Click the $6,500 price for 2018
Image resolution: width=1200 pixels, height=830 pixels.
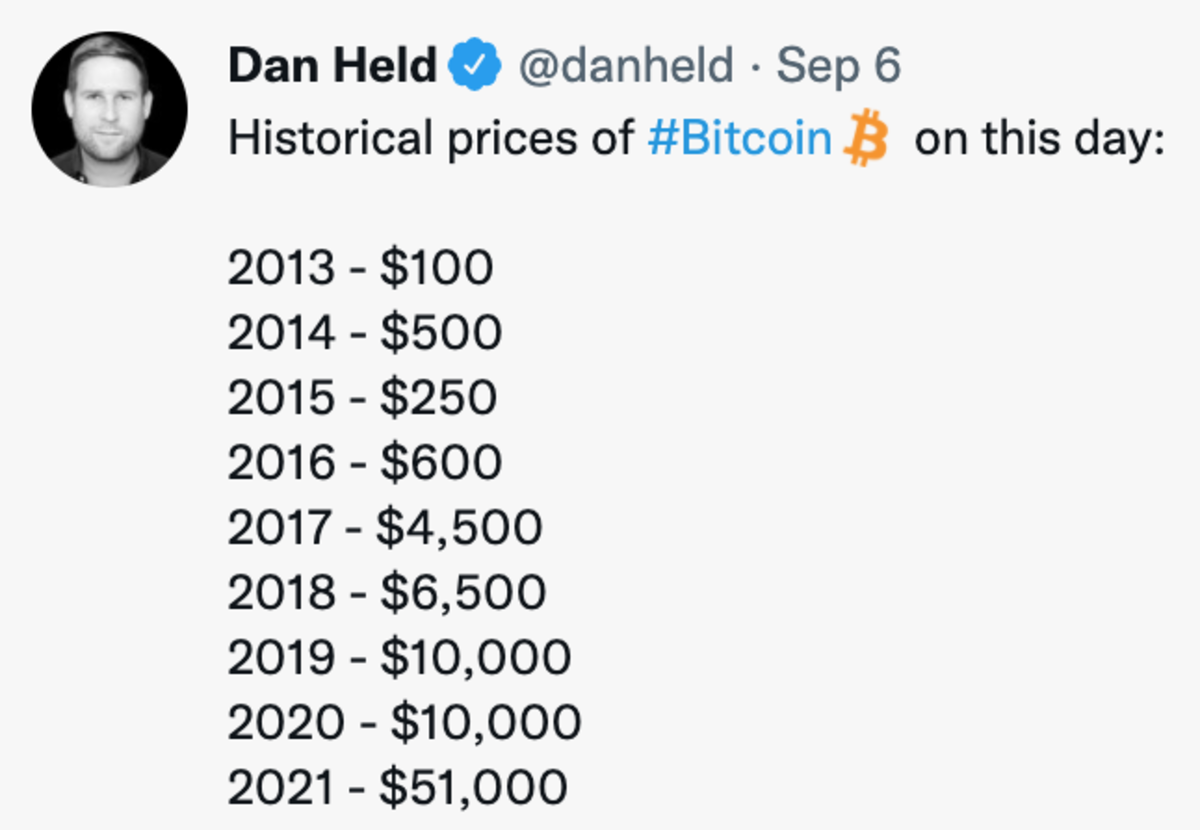tap(462, 594)
